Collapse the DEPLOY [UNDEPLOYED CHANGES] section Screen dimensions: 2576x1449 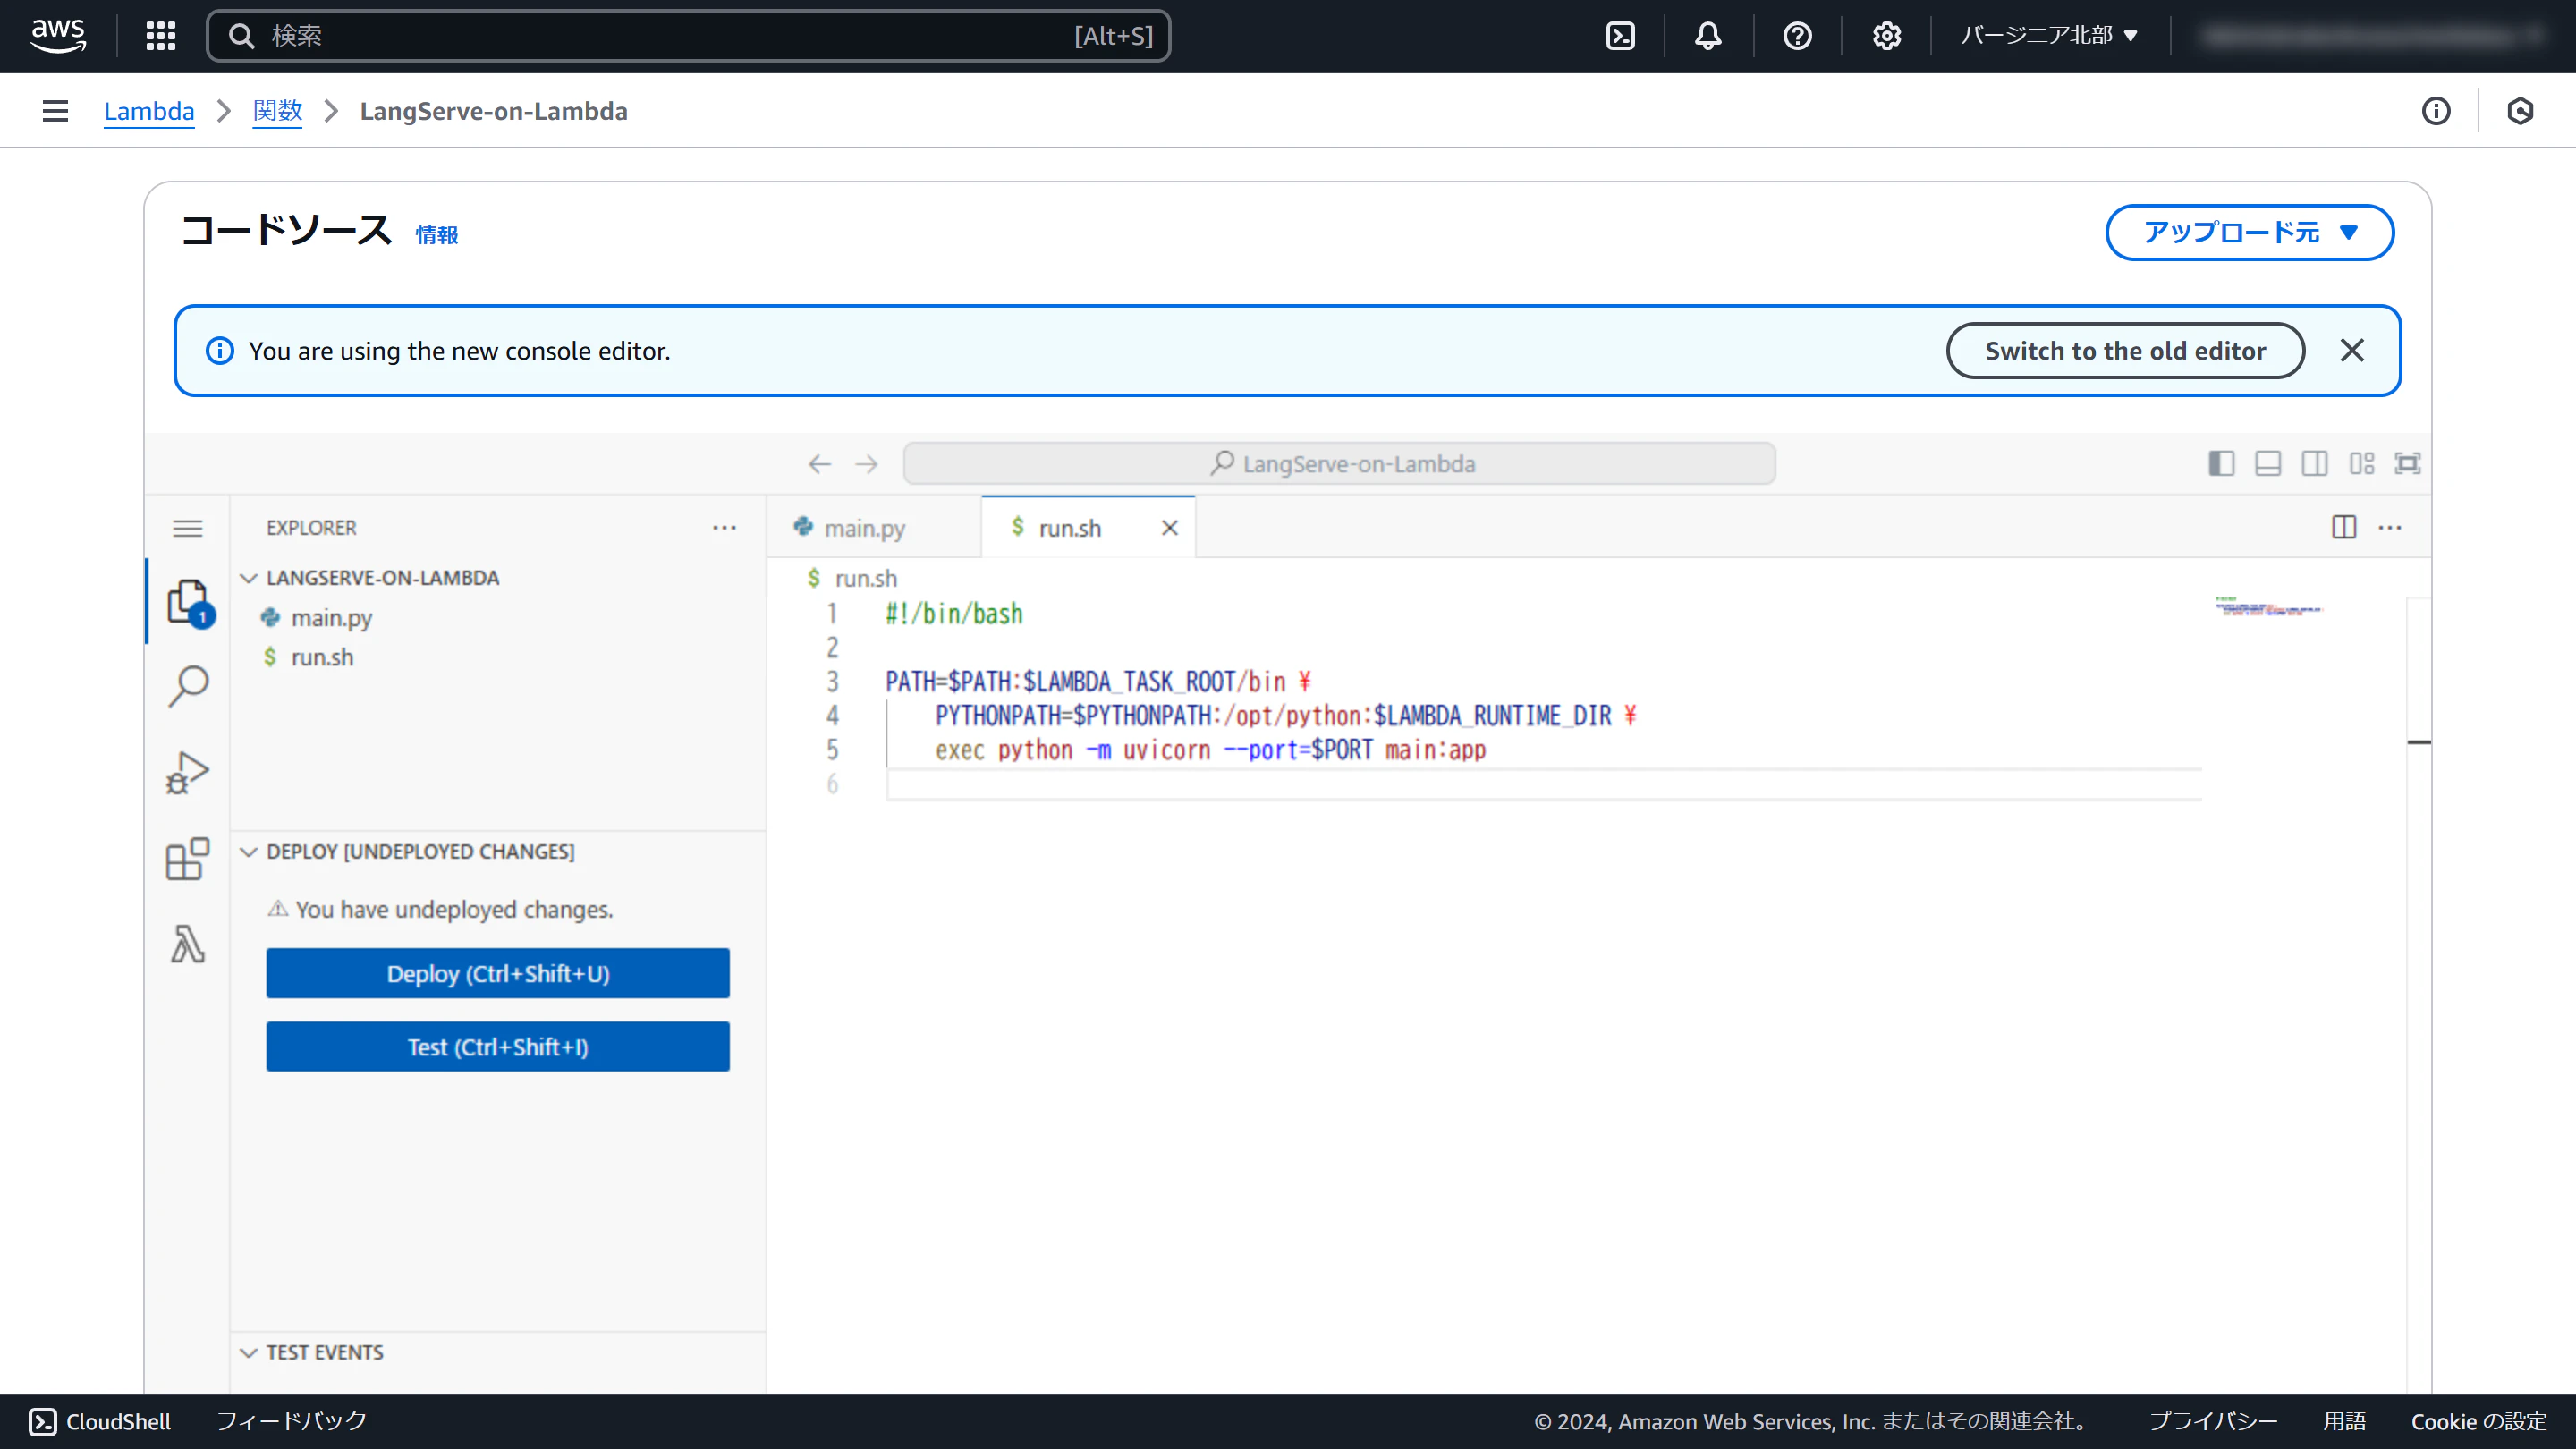tap(498, 851)
